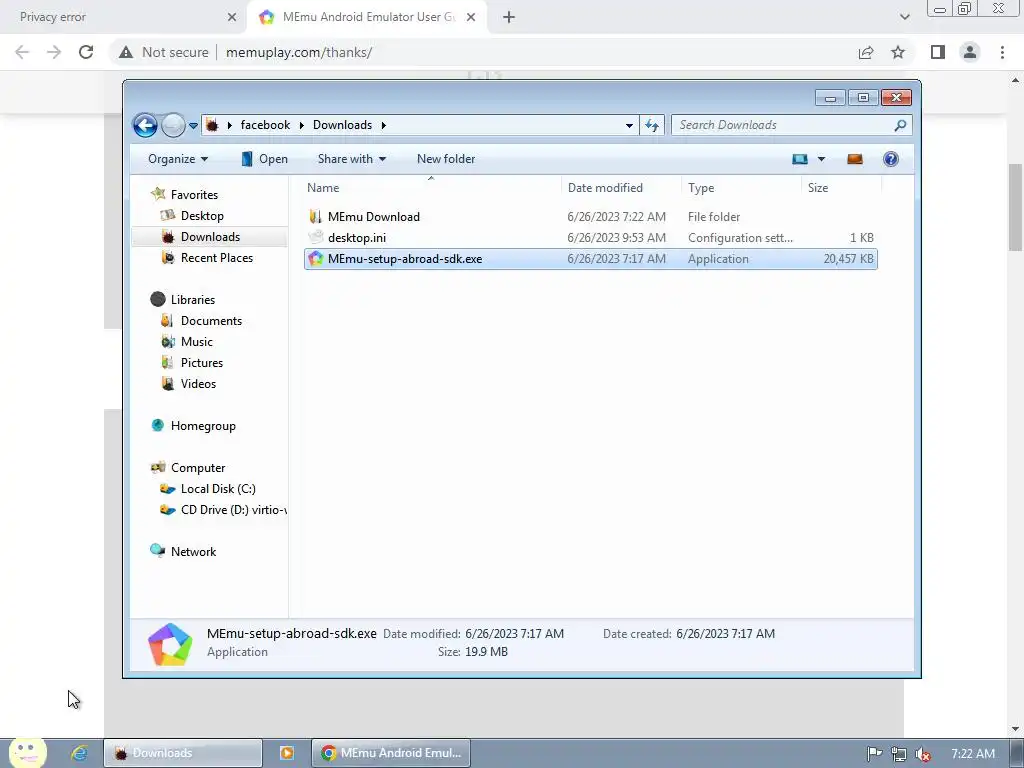Select Network in navigation pane
The image size is (1024, 768).
click(193, 551)
